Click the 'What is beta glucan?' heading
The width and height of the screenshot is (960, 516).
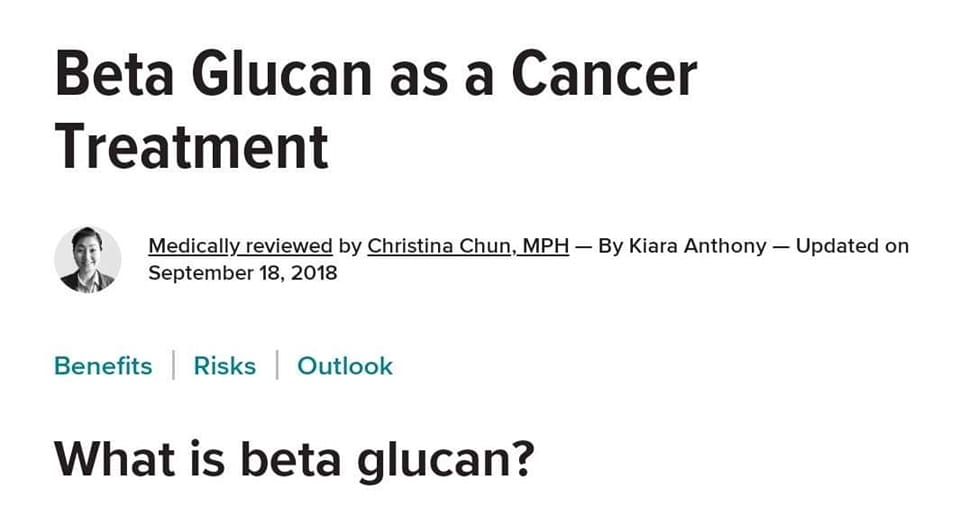click(x=294, y=460)
